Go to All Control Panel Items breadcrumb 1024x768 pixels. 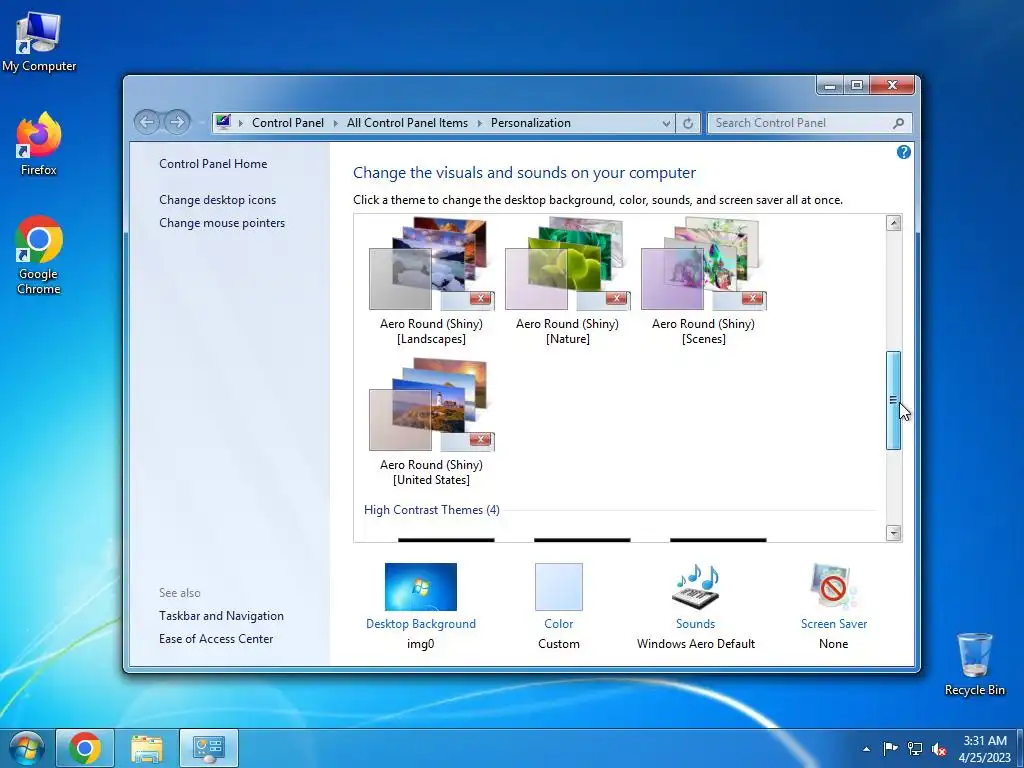click(408, 123)
